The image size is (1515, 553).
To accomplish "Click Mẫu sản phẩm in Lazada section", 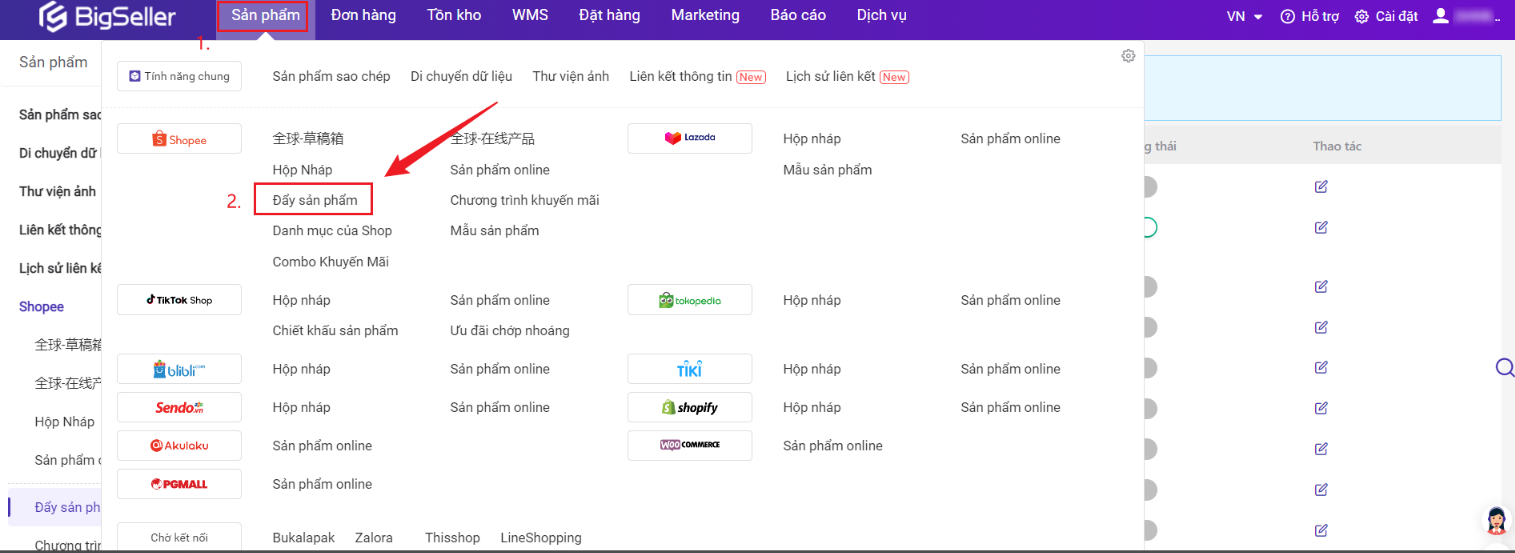I will (827, 169).
